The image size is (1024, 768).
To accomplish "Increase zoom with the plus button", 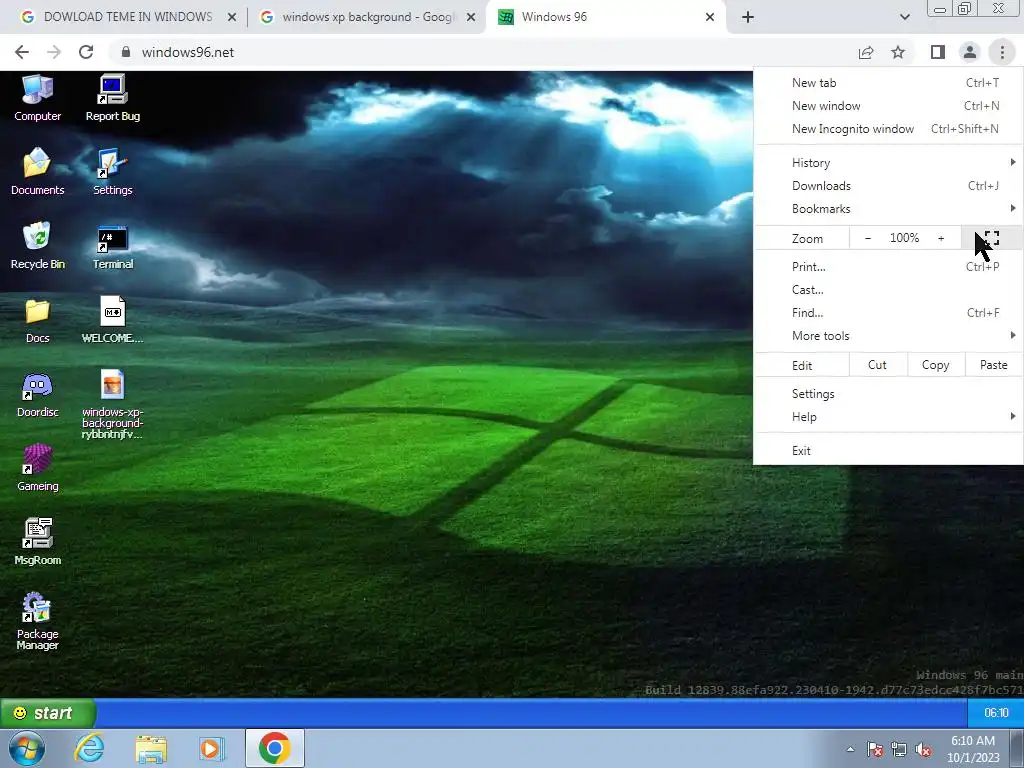I will point(941,238).
